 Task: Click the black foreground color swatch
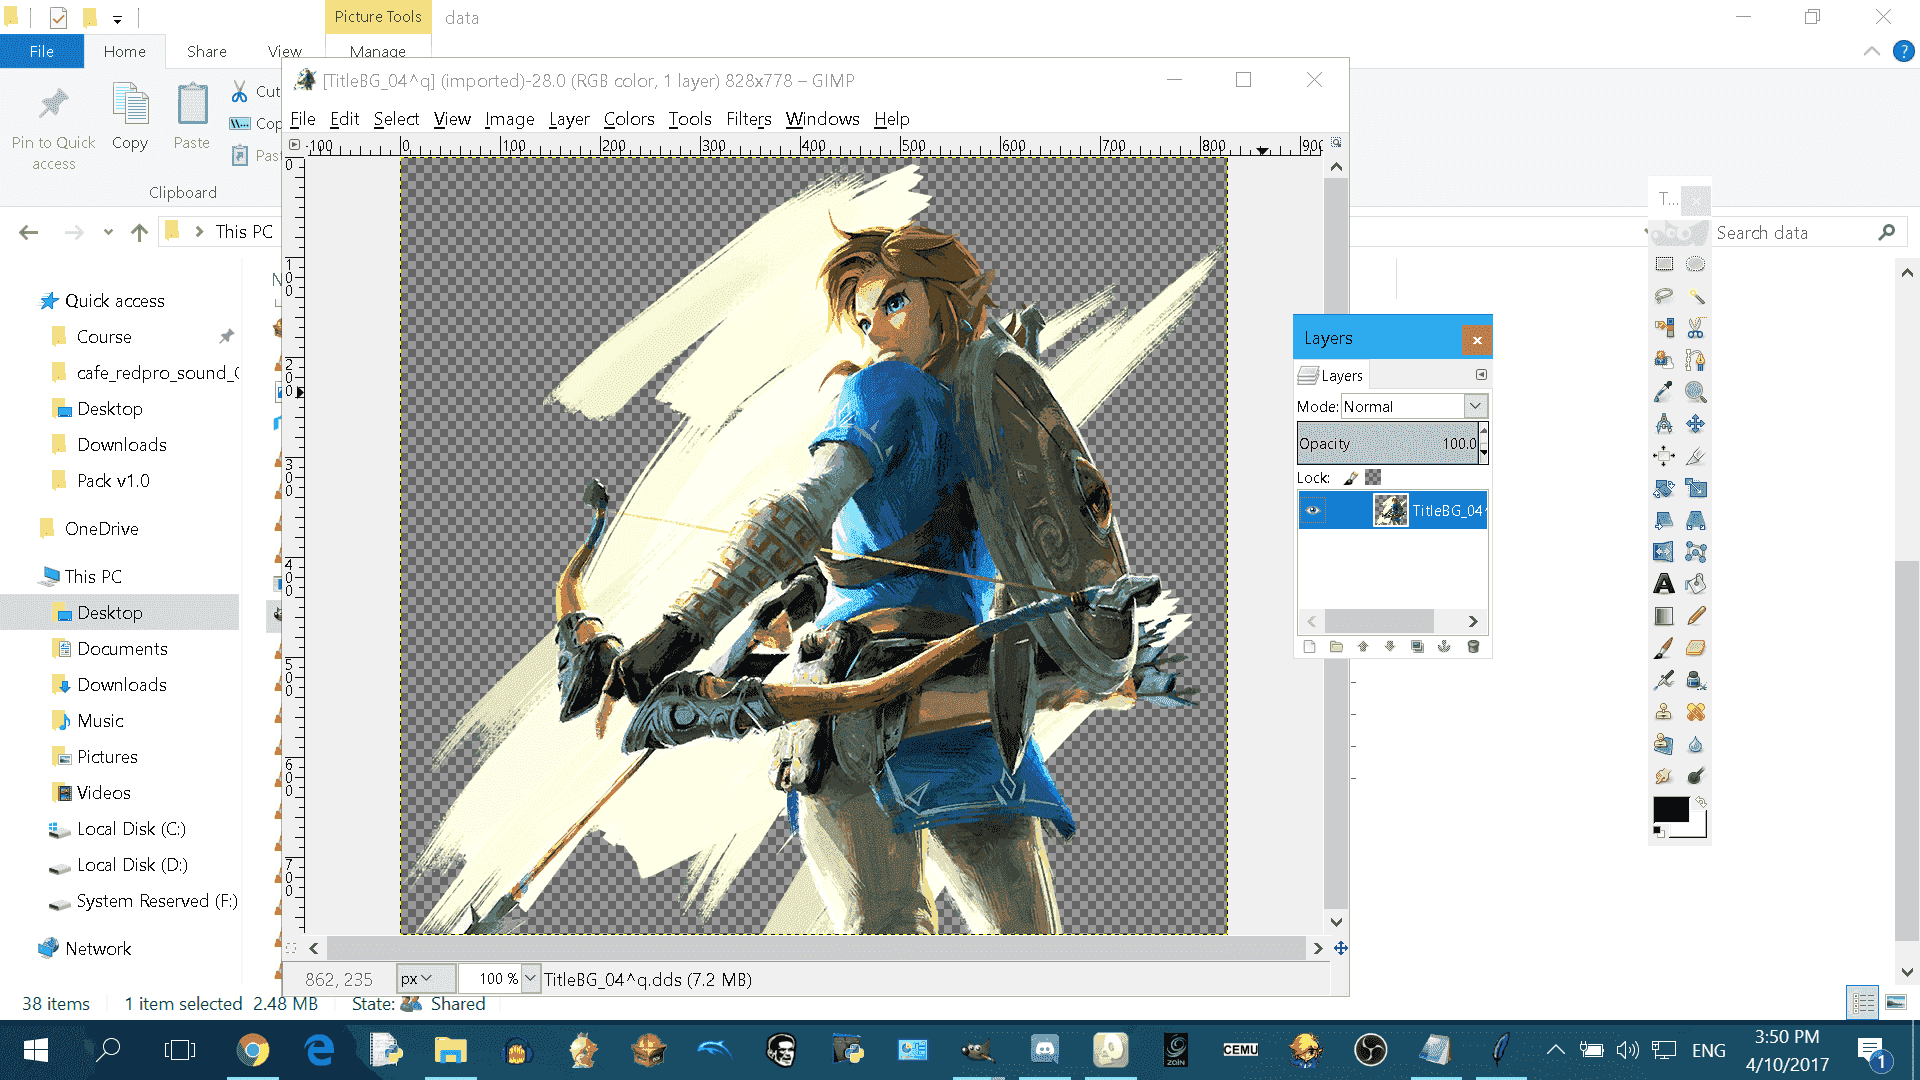1671,809
